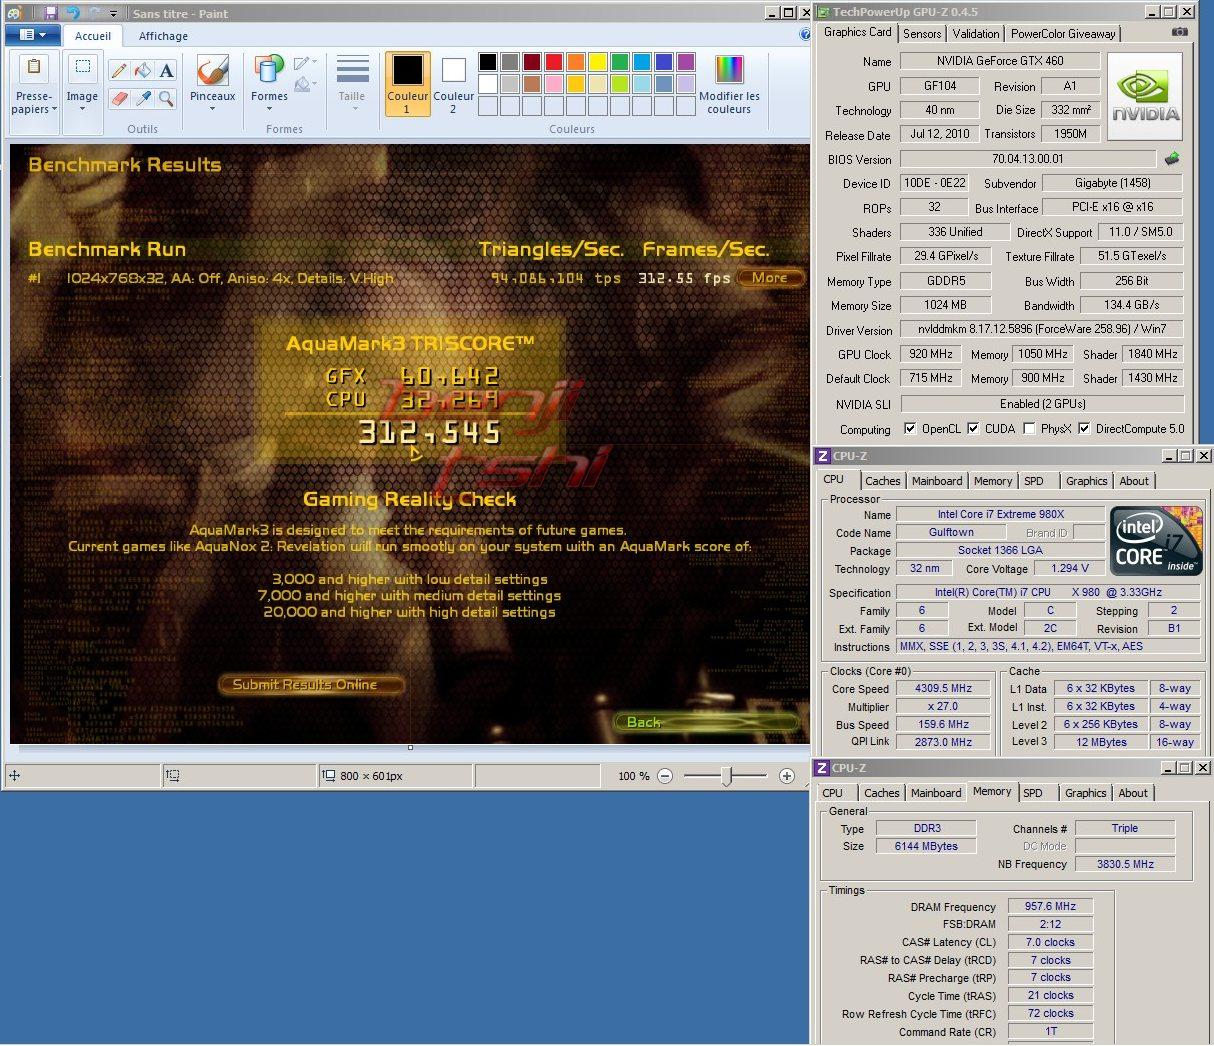This screenshot has width=1214, height=1046.
Task: Pick the green color swatch in palette
Action: coord(619,62)
